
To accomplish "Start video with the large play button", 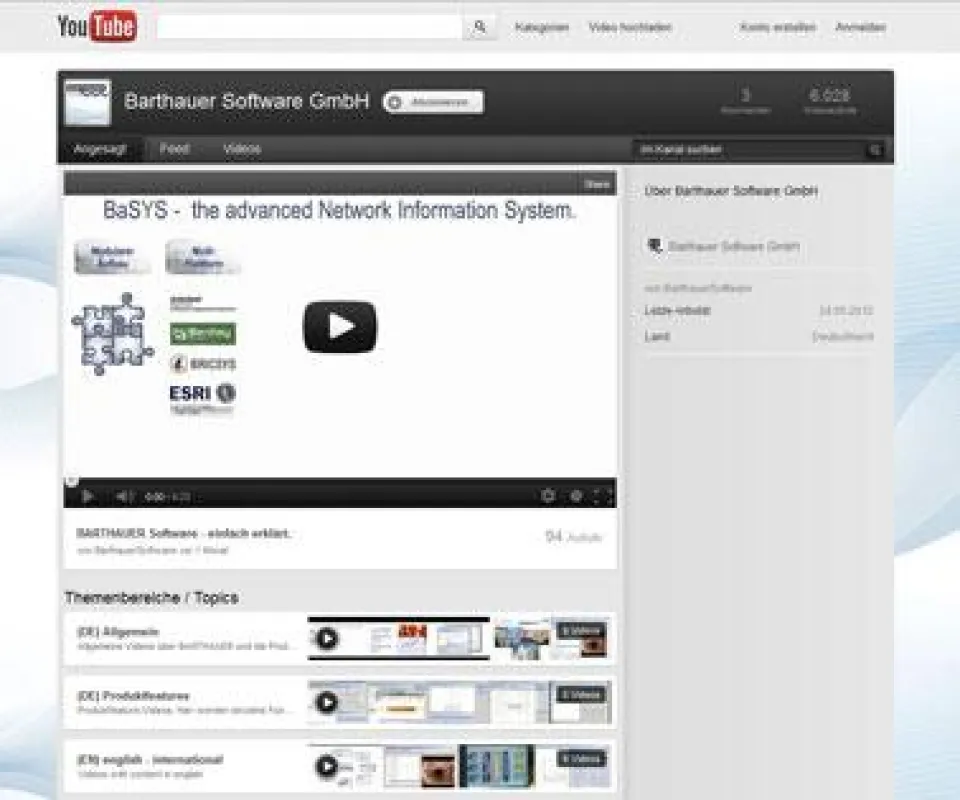I will pos(340,327).
